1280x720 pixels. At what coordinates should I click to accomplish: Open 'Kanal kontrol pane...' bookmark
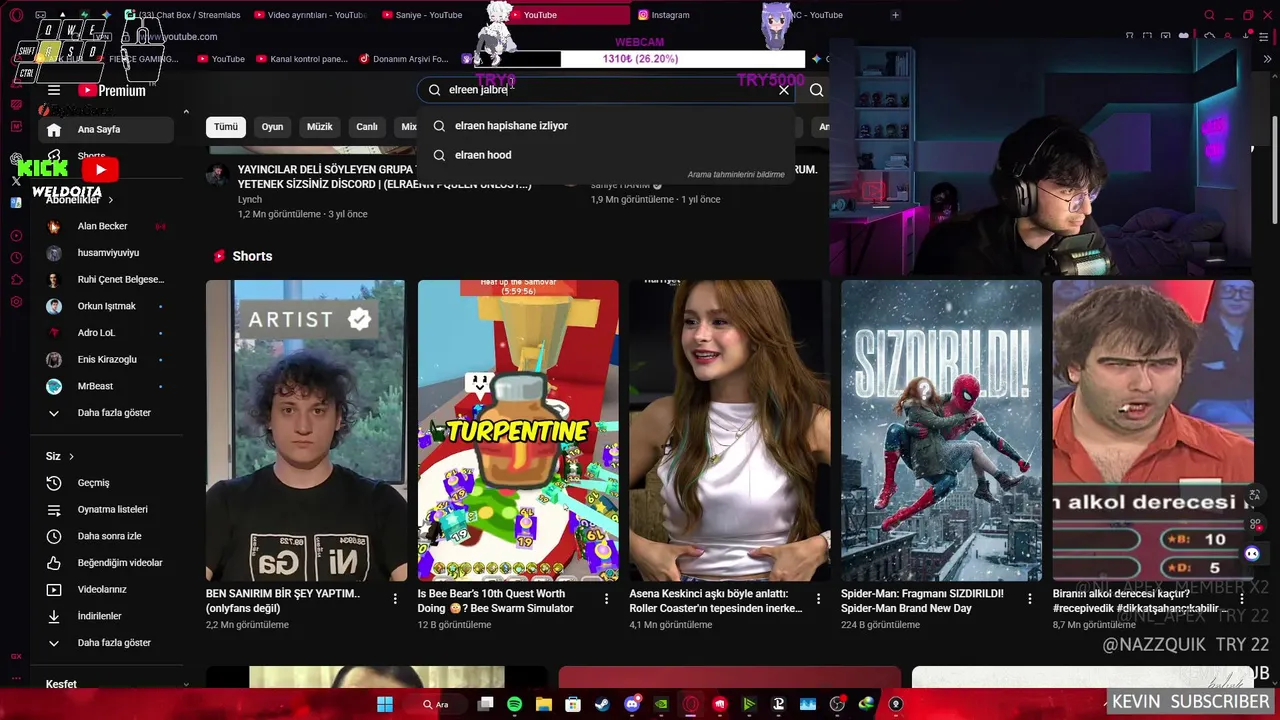(x=301, y=59)
